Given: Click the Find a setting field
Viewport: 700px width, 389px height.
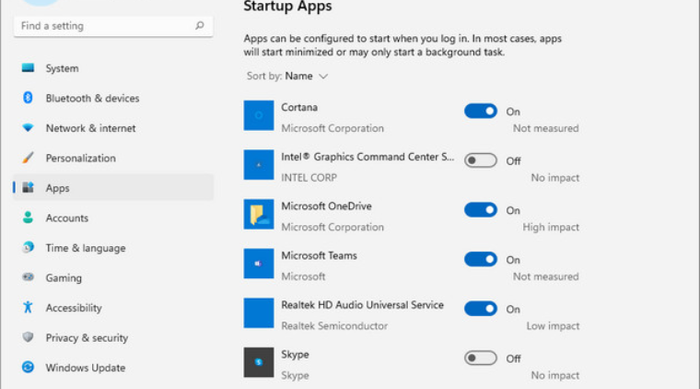Looking at the screenshot, I should coord(113,26).
